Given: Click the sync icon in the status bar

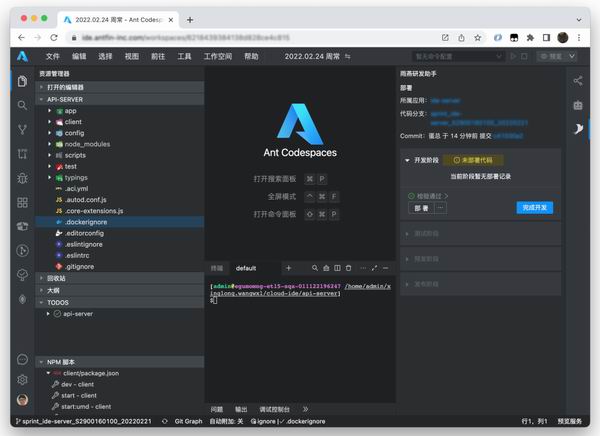Looking at the screenshot, I should pyautogui.click(x=165, y=421).
